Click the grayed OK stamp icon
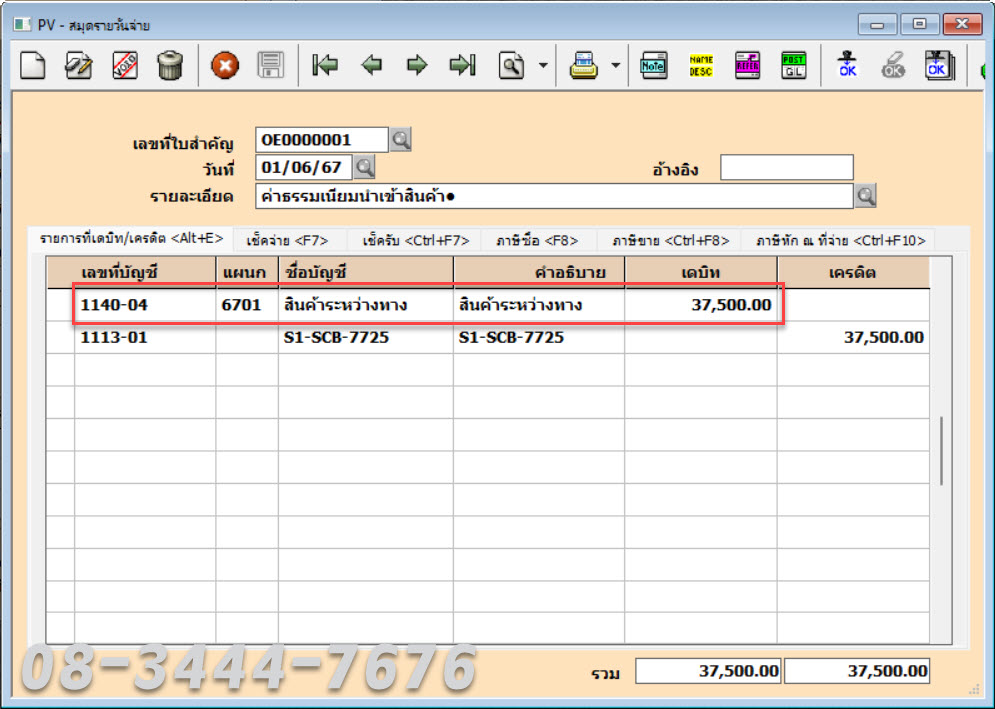Viewport: 995px width, 709px height. (x=893, y=65)
